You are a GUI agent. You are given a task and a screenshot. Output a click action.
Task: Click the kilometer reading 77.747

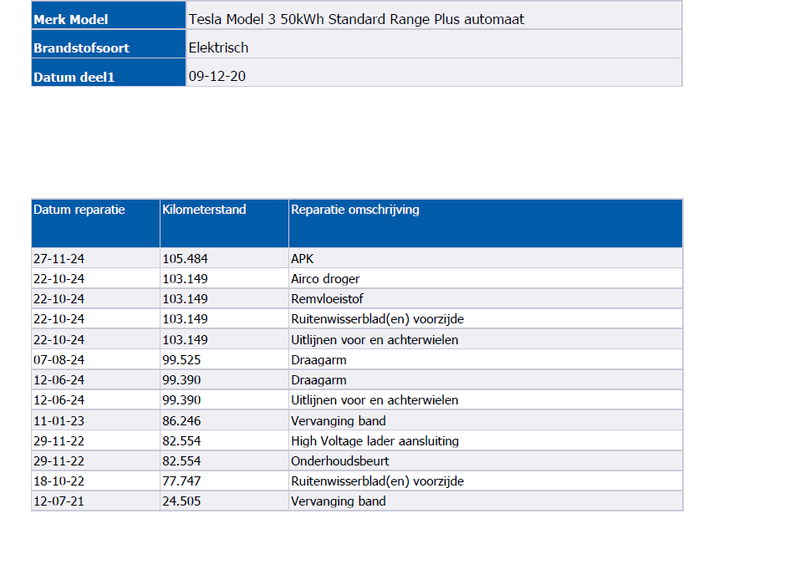click(x=182, y=481)
